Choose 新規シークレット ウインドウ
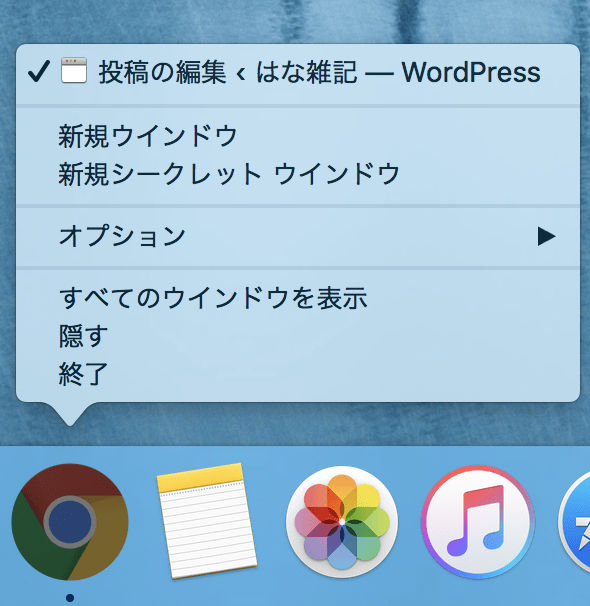 [x=298, y=174]
